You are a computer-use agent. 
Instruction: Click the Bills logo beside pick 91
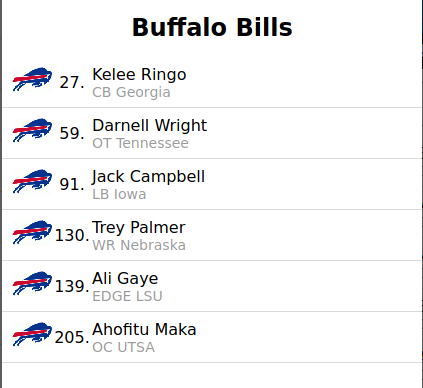click(x=32, y=181)
